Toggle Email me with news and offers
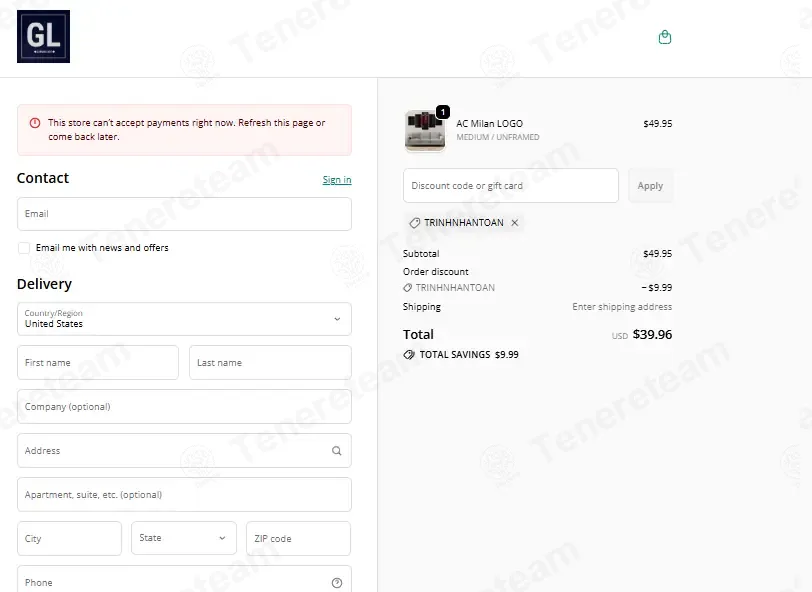Screen dimensions: 812x592 coord(24,248)
